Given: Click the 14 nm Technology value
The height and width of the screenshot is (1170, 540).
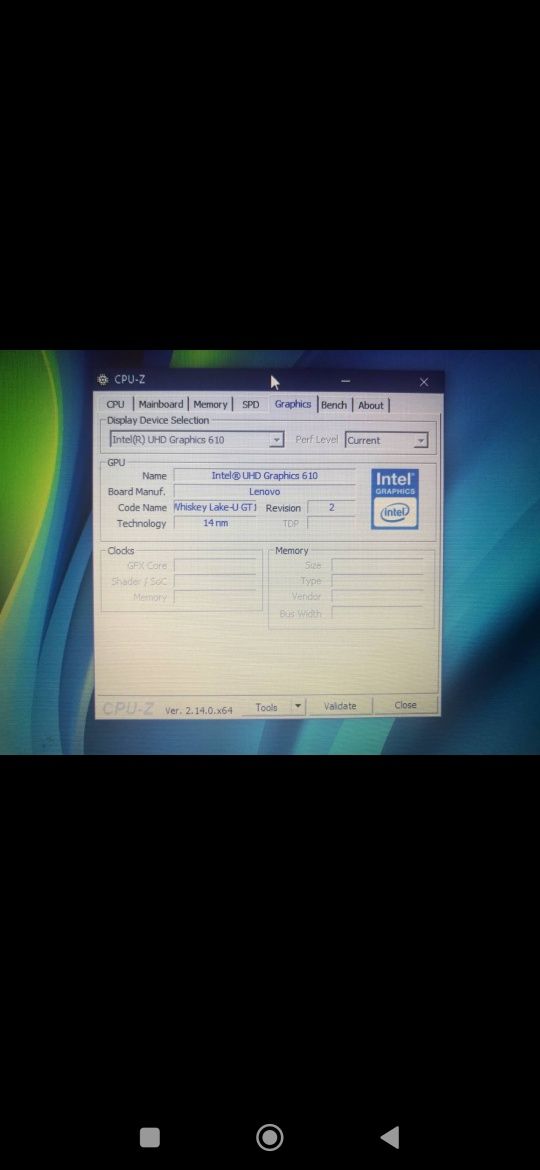Looking at the screenshot, I should tap(215, 523).
